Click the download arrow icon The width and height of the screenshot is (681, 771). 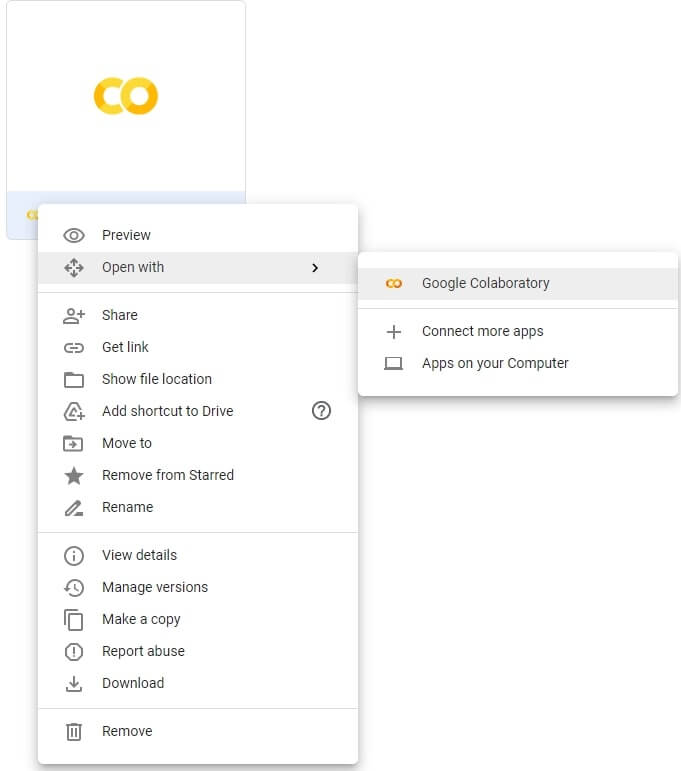[74, 683]
